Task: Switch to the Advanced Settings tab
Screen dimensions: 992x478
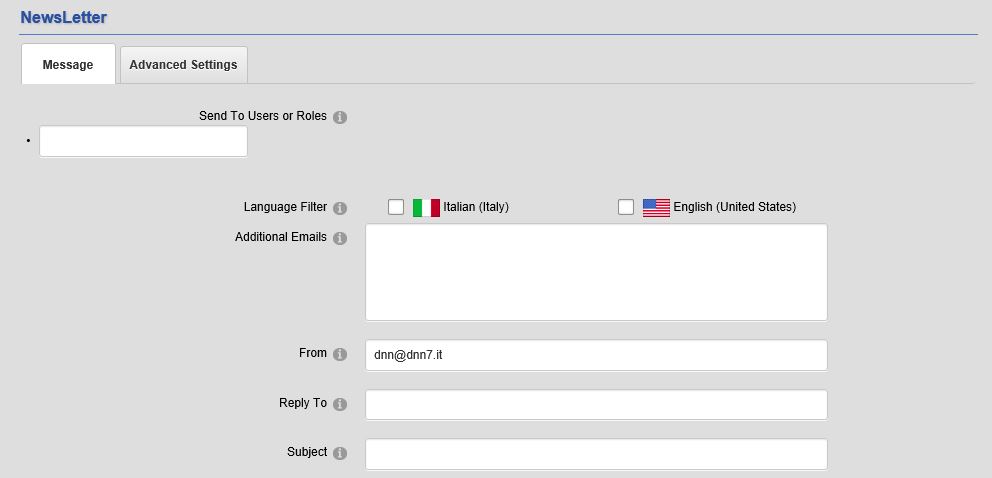Action: 183,64
